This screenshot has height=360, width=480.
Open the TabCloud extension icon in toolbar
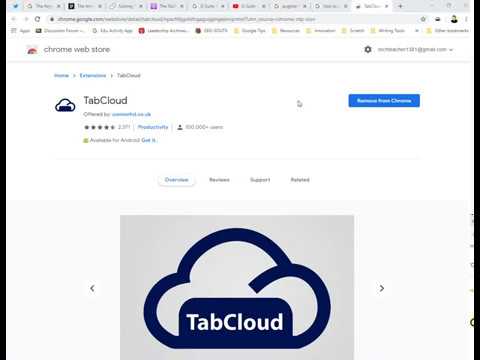tap(438, 19)
